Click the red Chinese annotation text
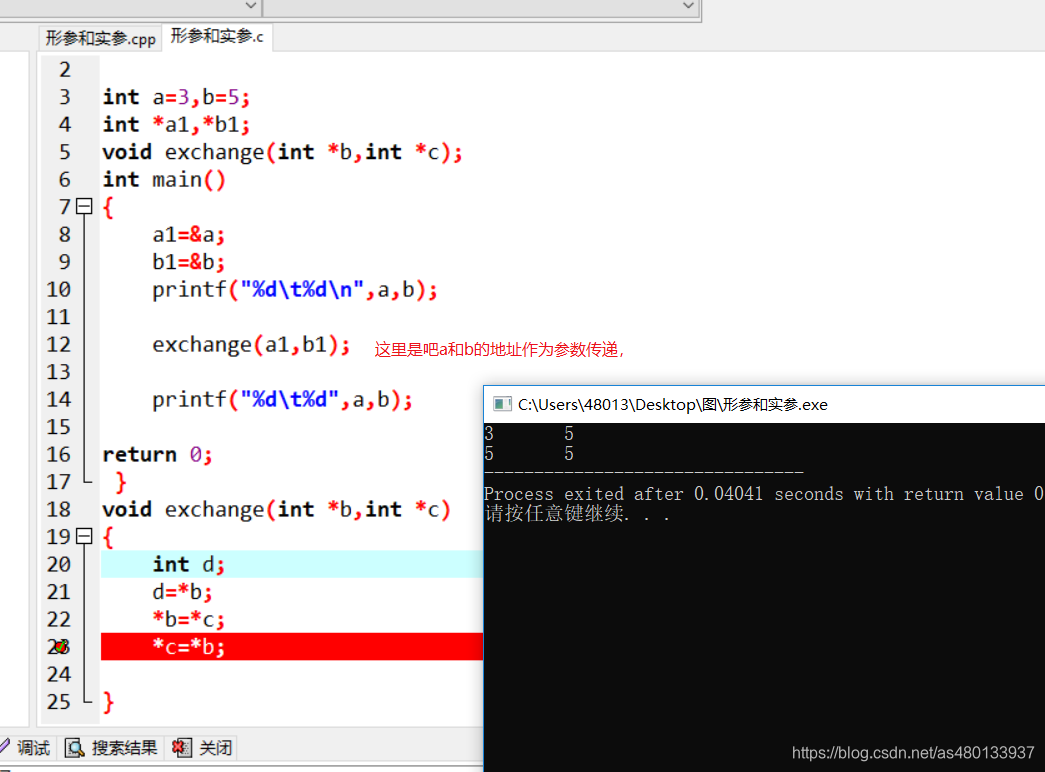The height and width of the screenshot is (772, 1045). [x=499, y=349]
